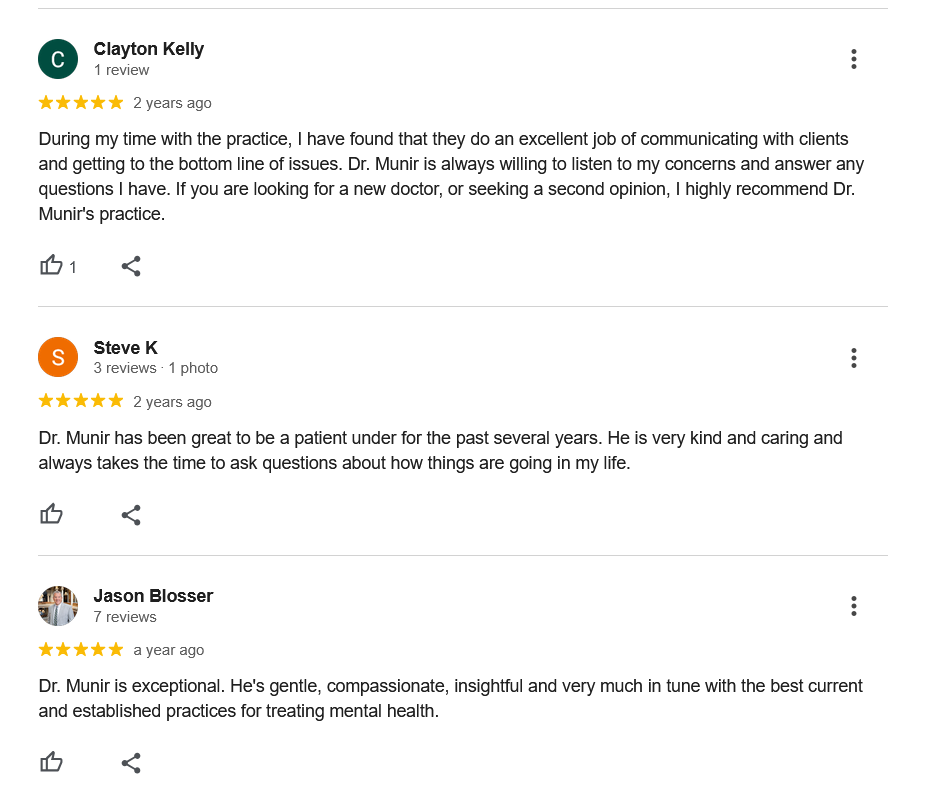Open more options for Steve K's review

[853, 358]
